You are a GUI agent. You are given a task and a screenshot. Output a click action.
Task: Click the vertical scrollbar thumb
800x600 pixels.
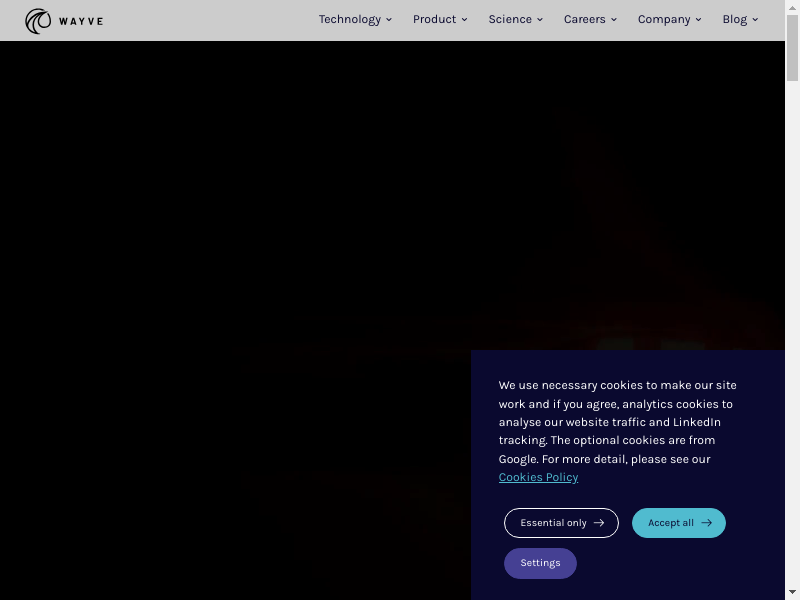[792, 48]
